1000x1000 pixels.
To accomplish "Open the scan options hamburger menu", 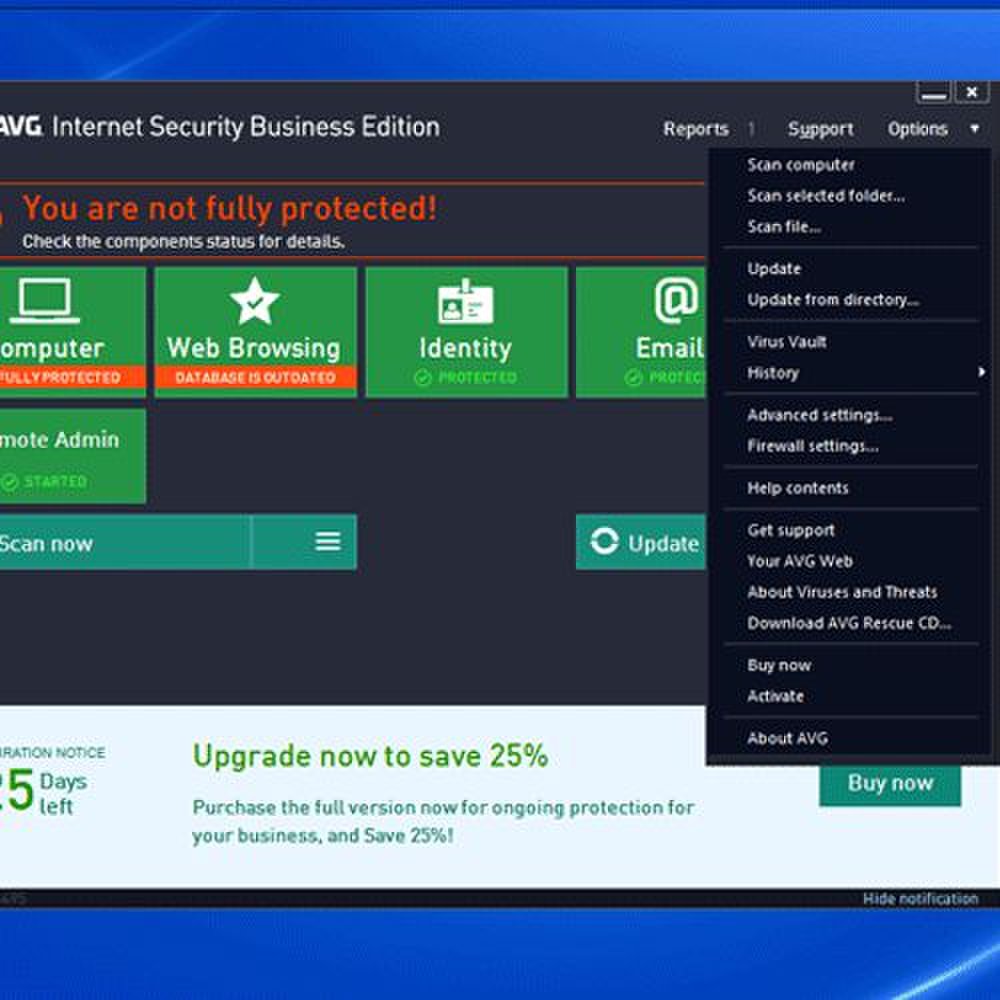I will 328,541.
